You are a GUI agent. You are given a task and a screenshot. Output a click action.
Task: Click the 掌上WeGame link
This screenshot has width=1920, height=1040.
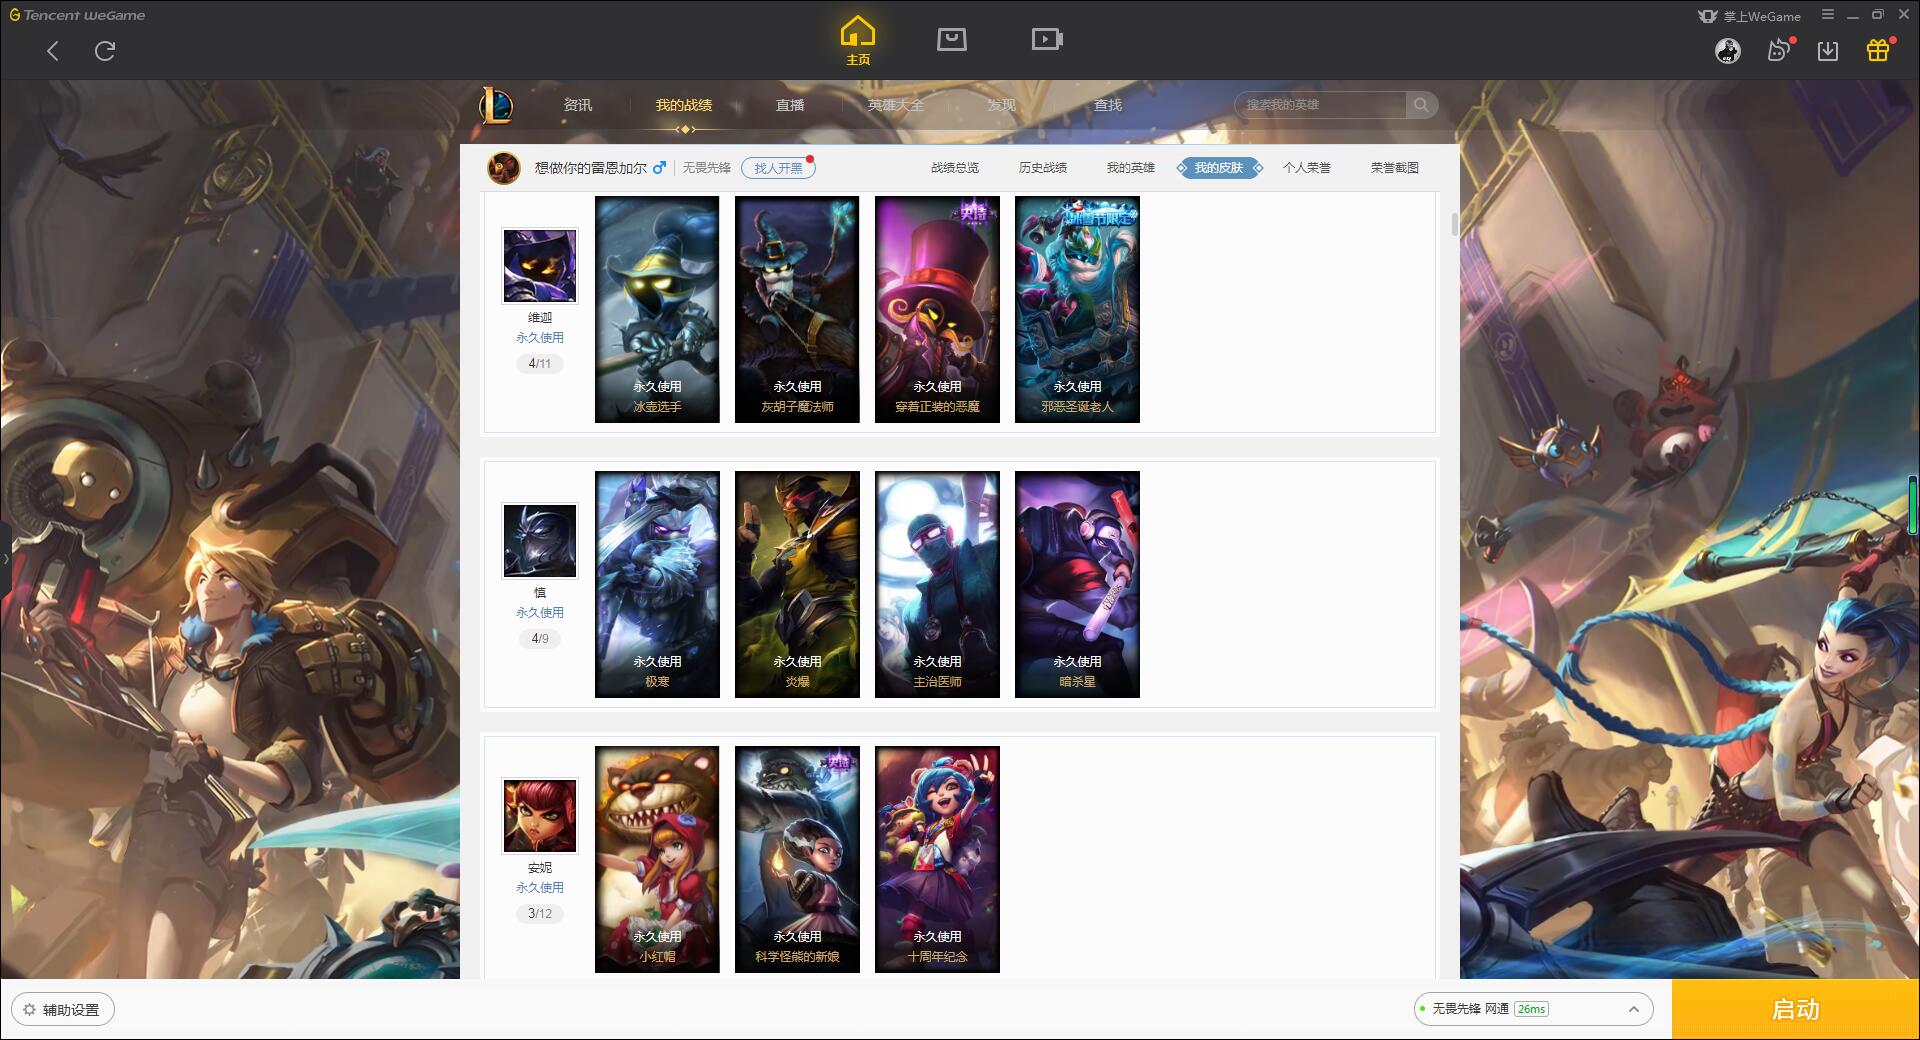pyautogui.click(x=1749, y=16)
